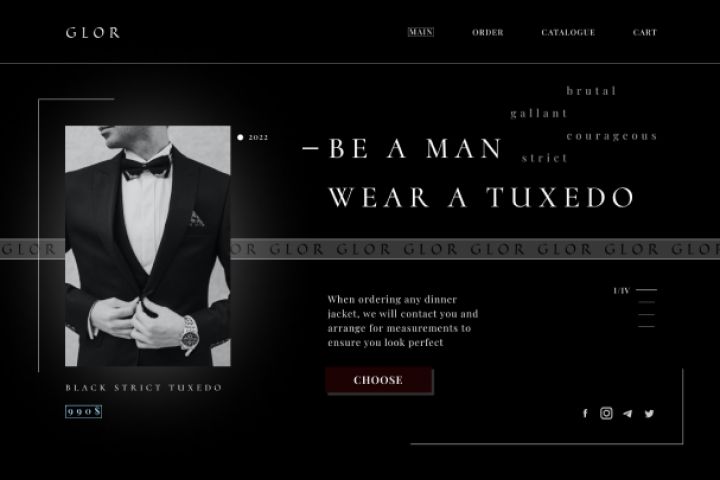Jump to the third slide indicator line
This screenshot has height=480, width=720.
tap(647, 315)
